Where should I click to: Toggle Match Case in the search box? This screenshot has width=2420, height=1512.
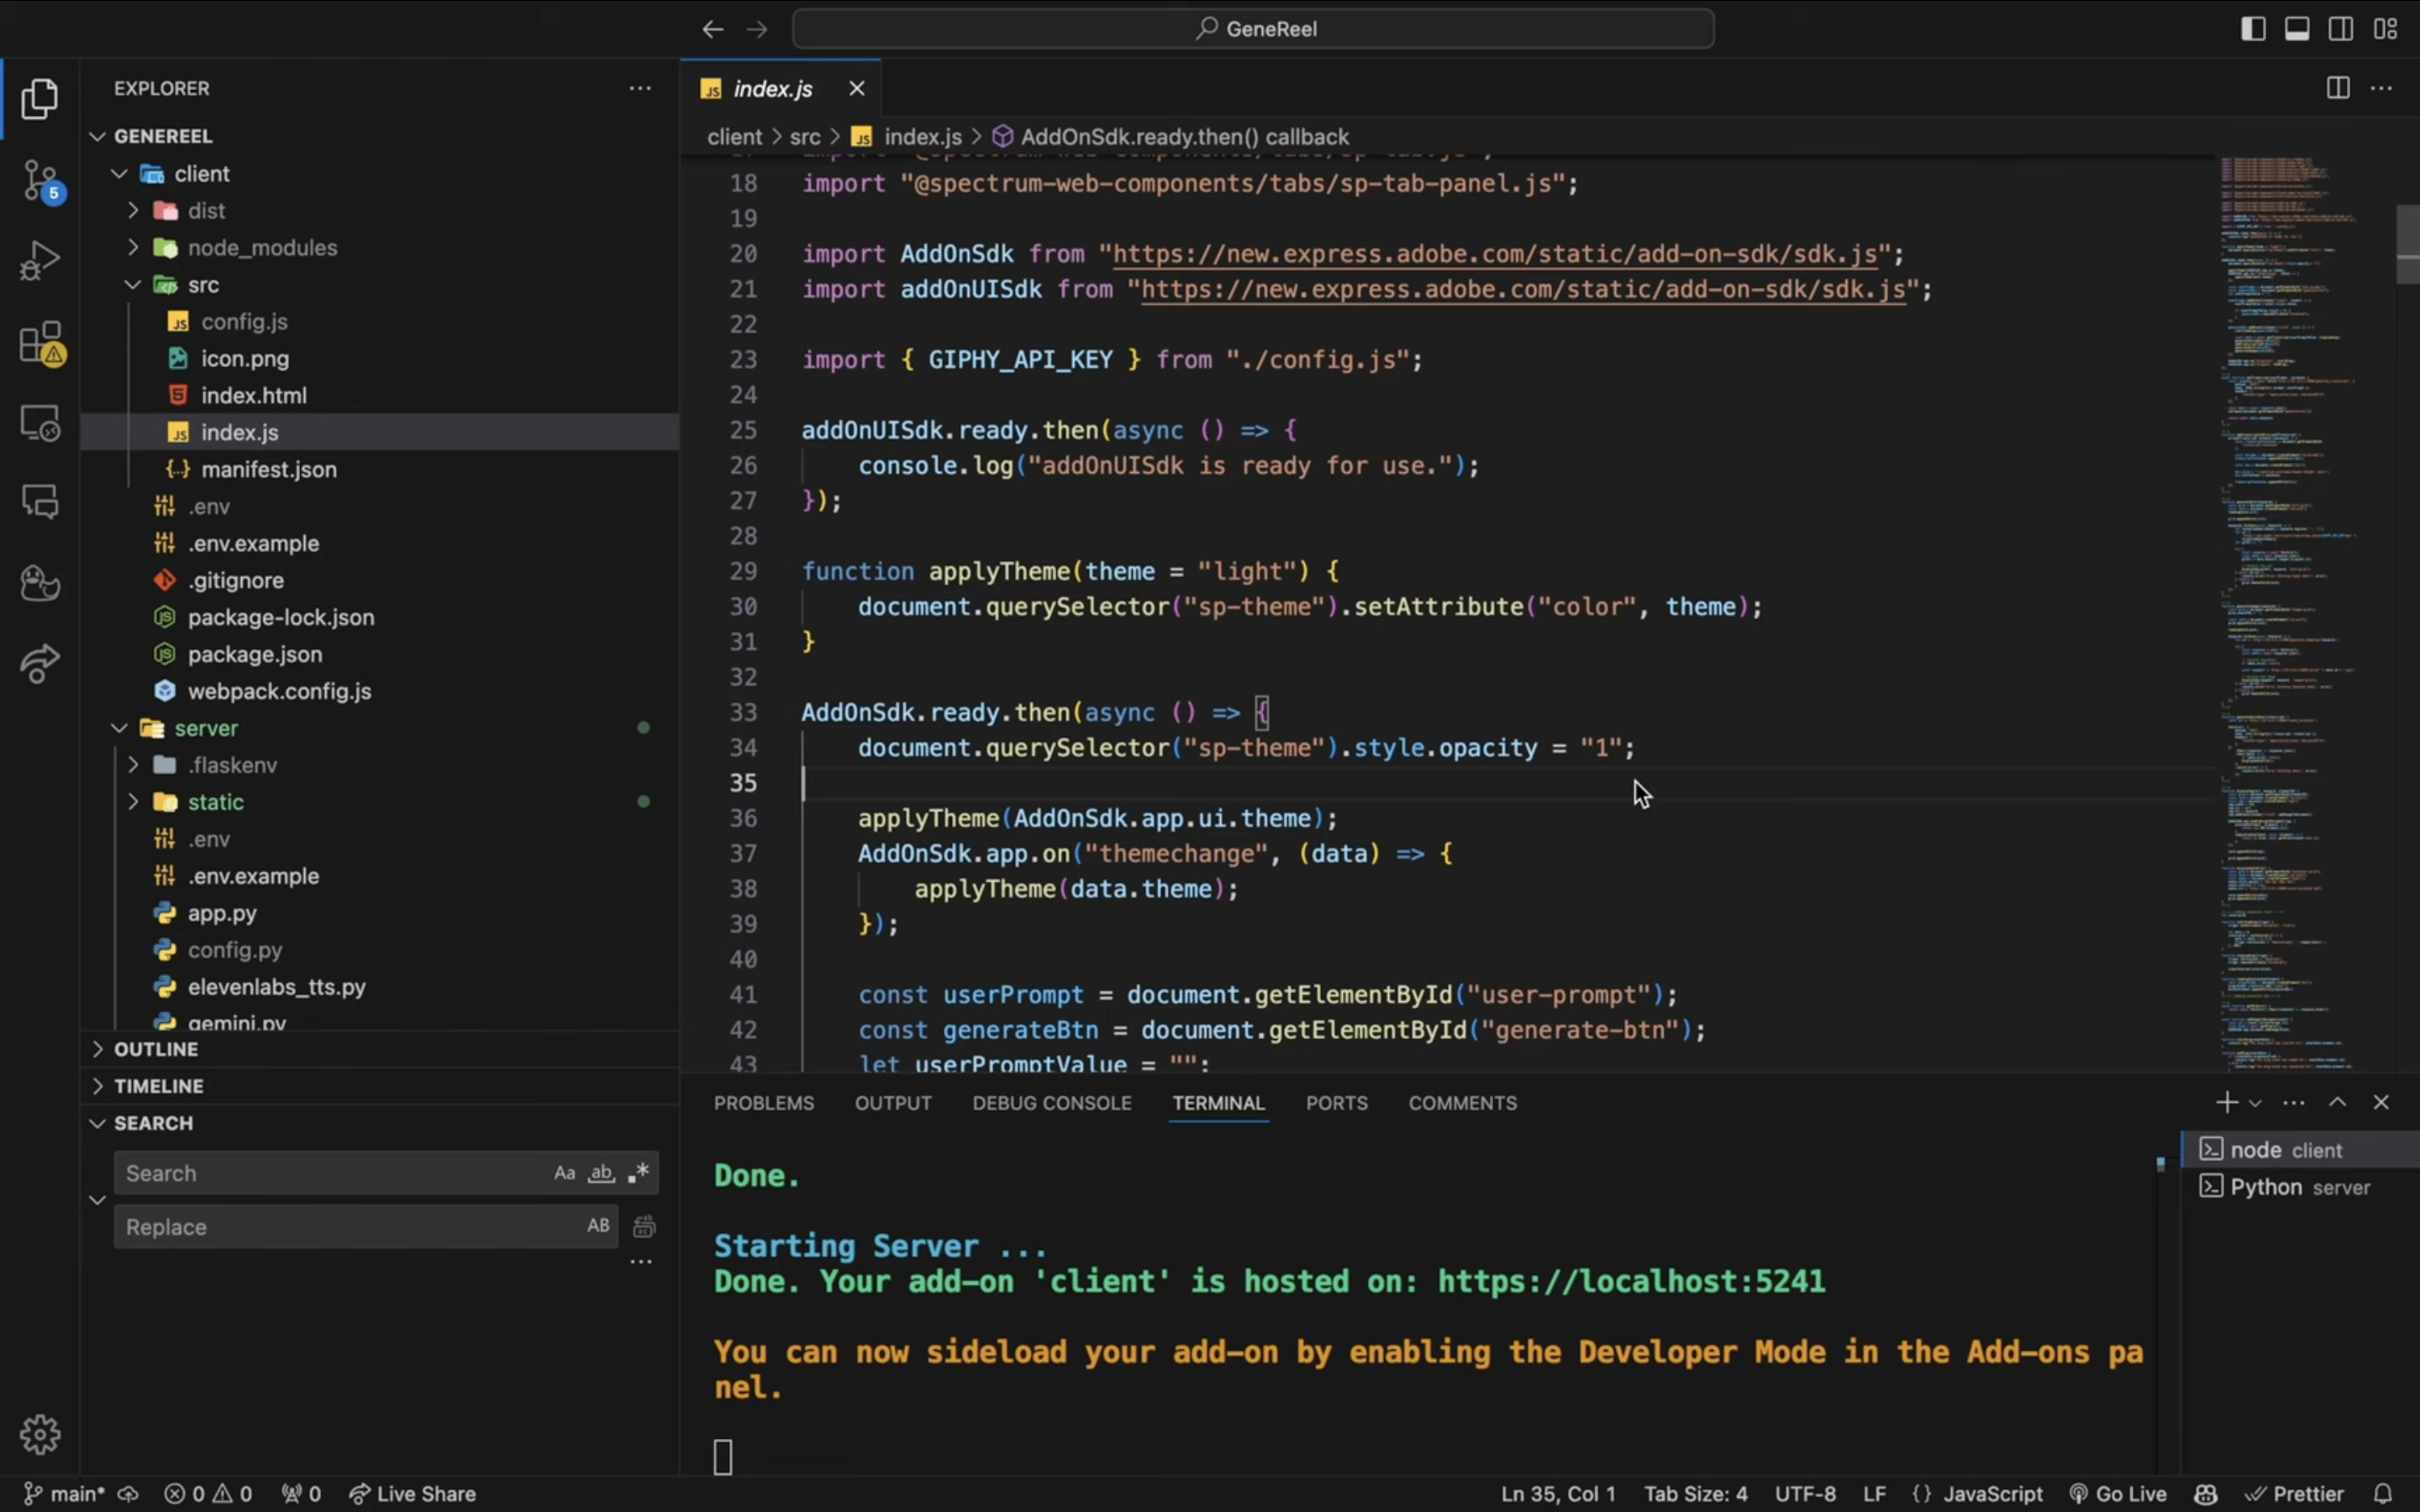(x=565, y=1173)
